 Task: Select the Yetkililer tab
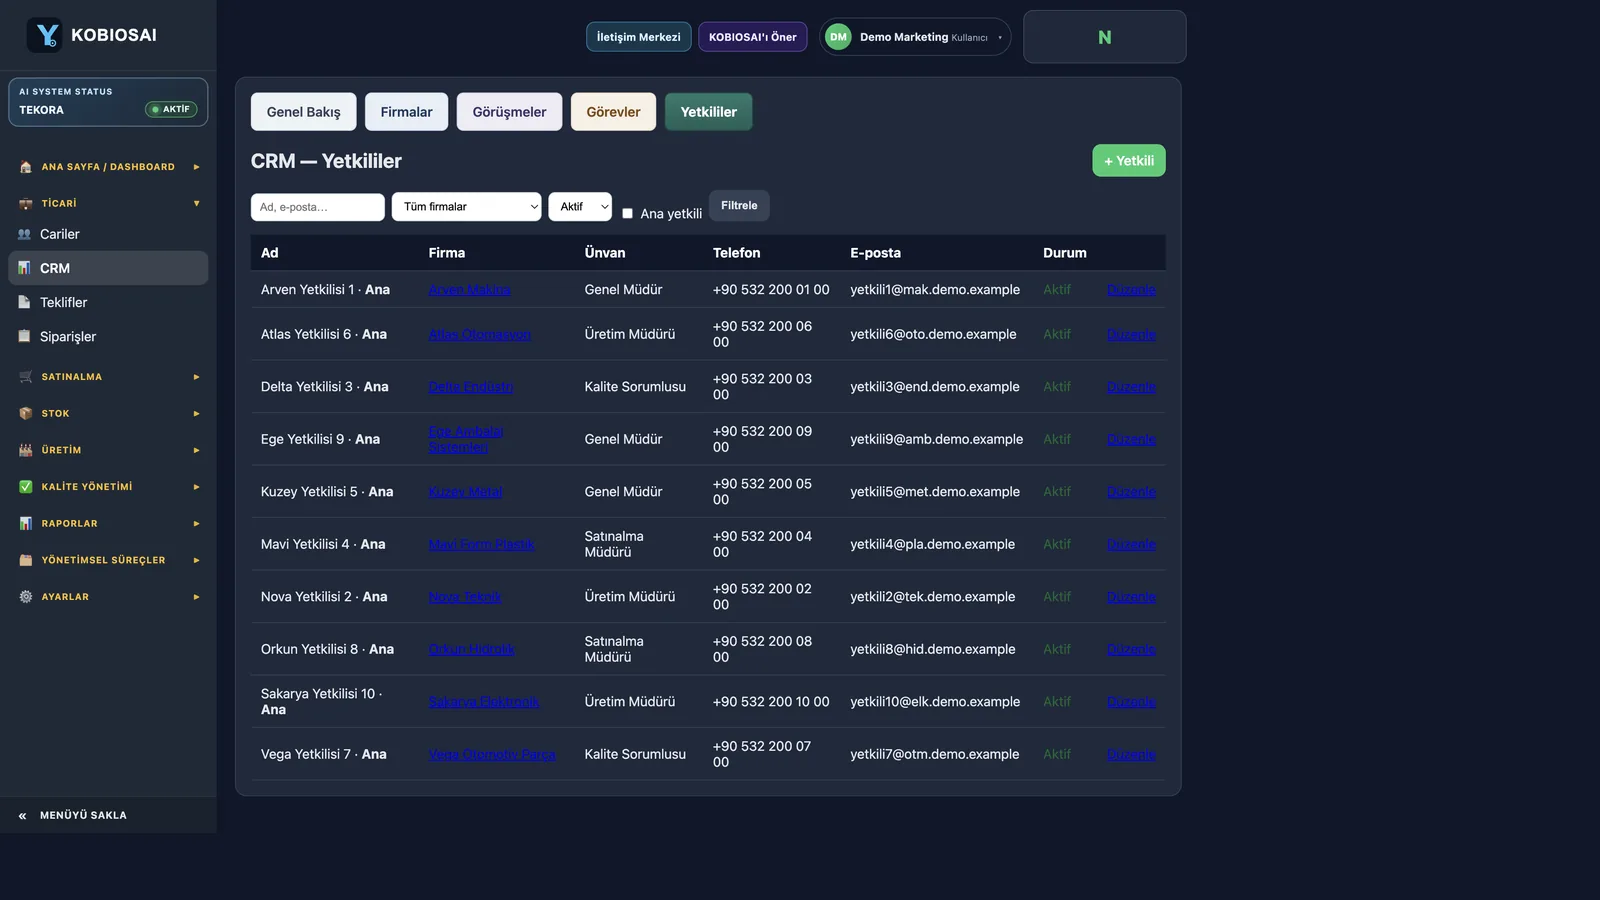click(708, 112)
